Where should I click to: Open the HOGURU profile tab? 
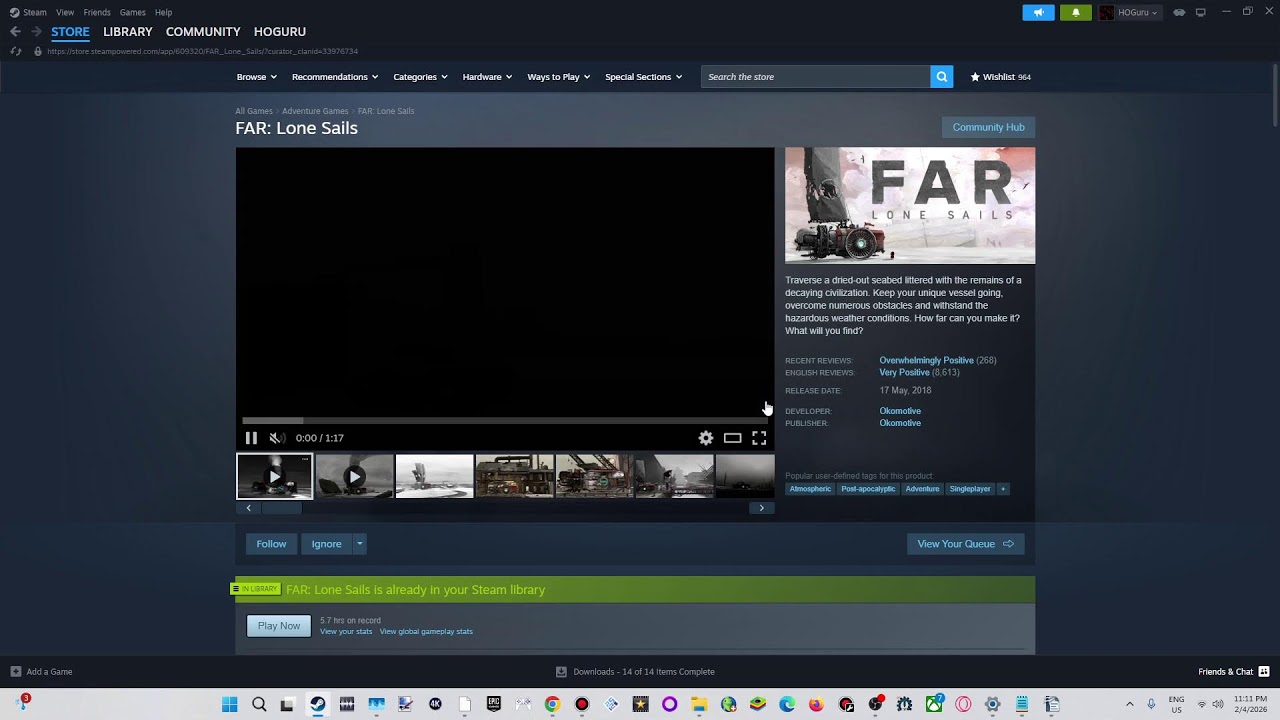point(280,32)
